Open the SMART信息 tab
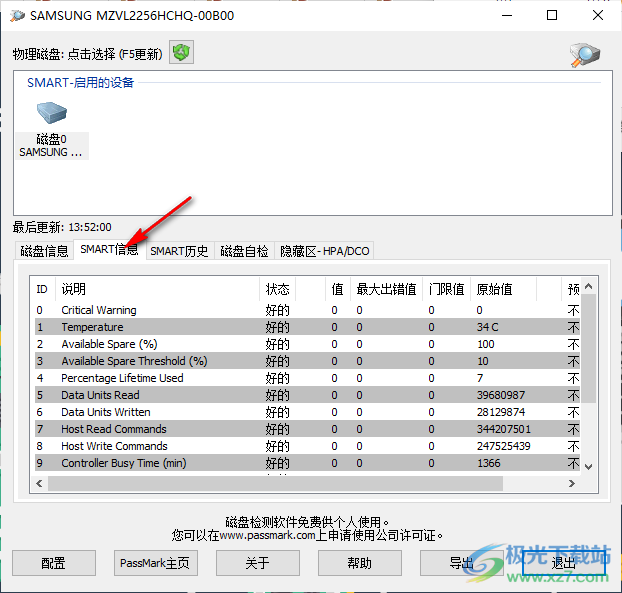Viewport: 622px width, 593px height. coord(109,249)
